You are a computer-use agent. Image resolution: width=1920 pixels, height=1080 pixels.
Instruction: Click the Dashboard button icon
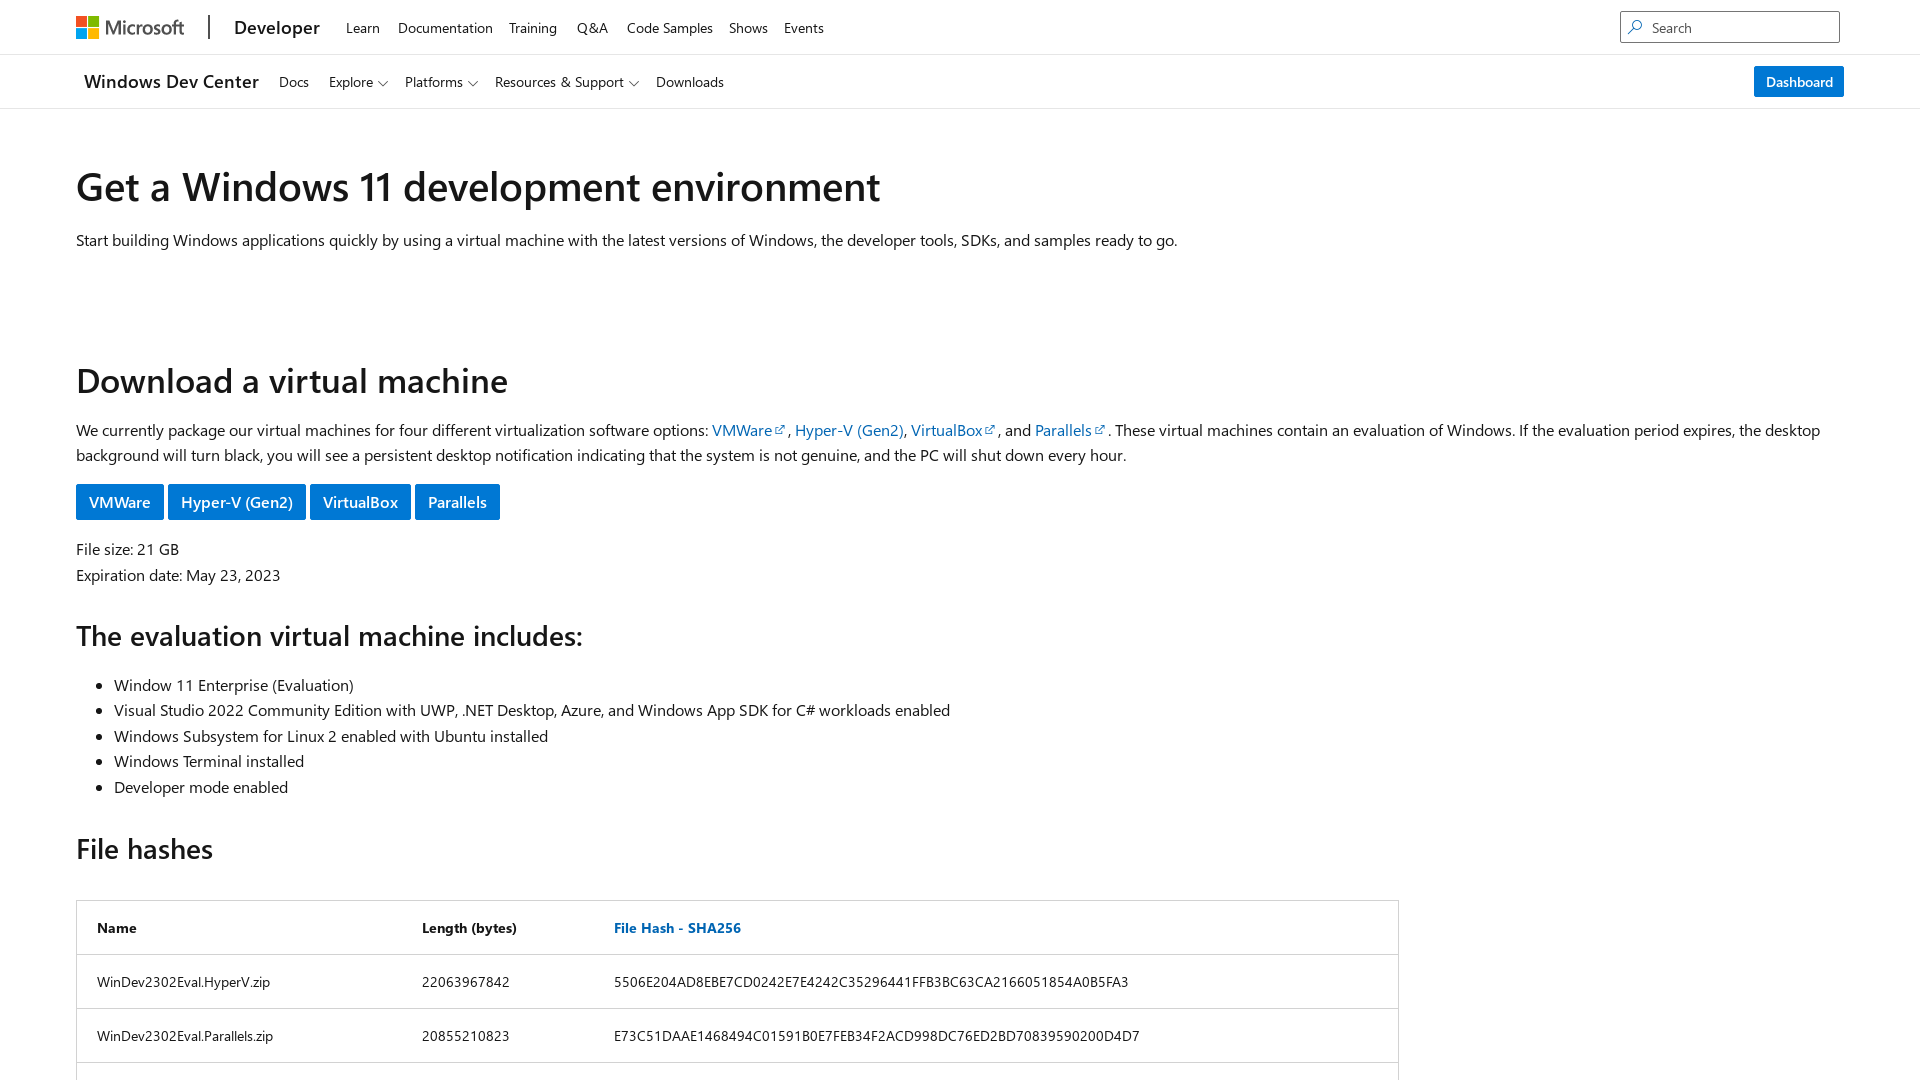tap(1799, 80)
